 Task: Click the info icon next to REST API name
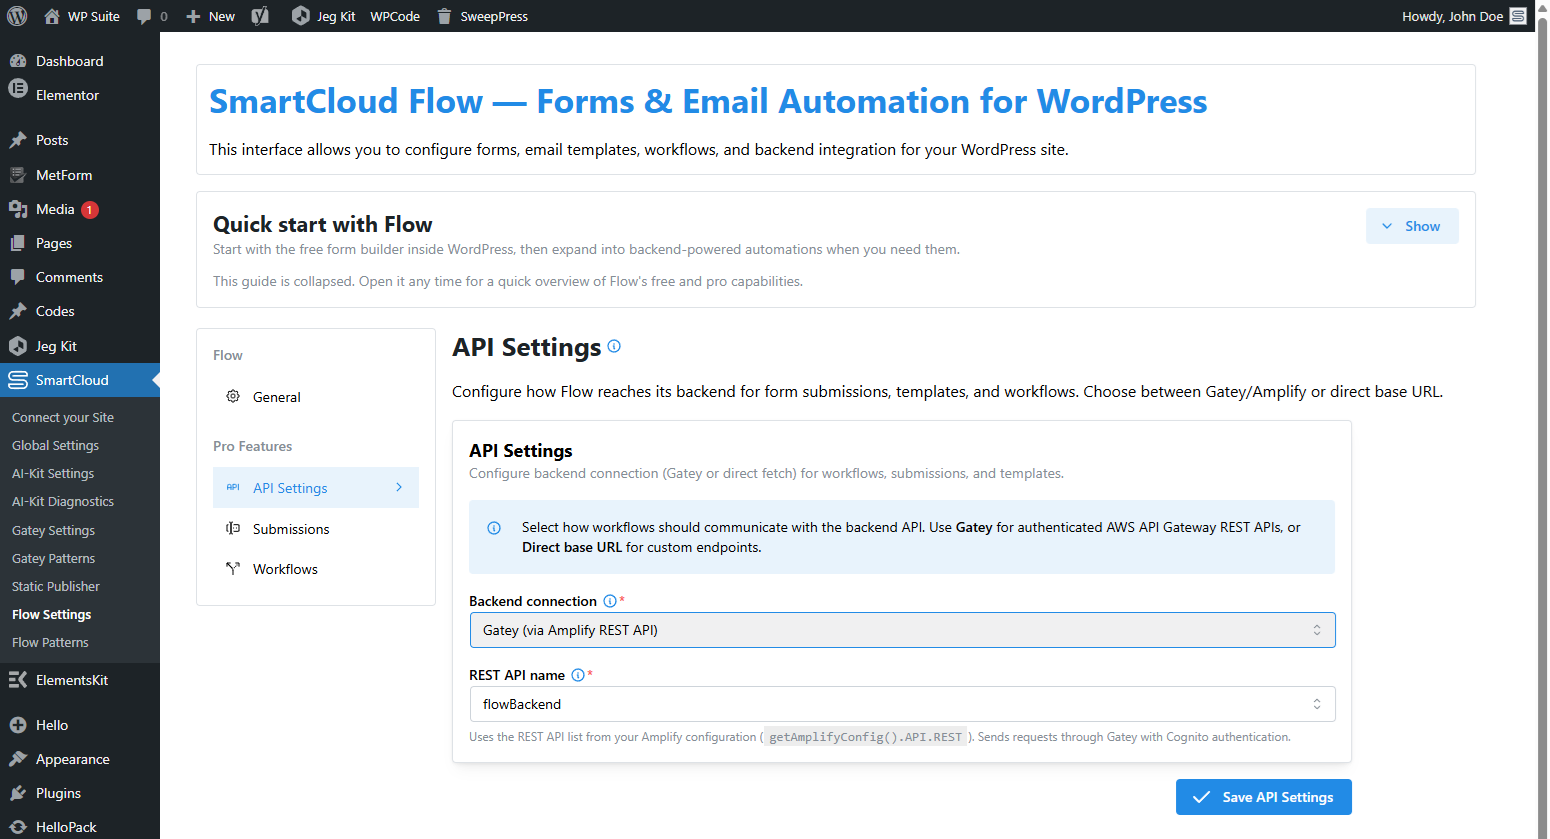coord(578,675)
